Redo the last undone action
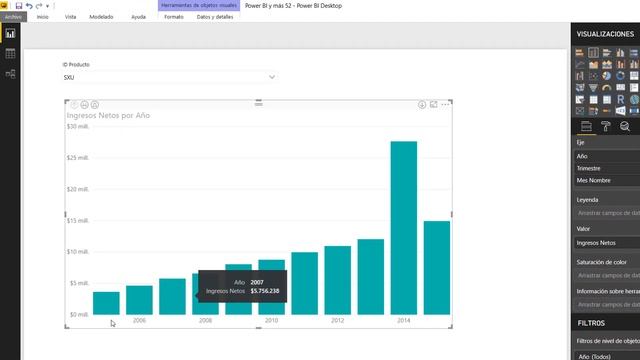The image size is (640, 360). (x=39, y=6)
